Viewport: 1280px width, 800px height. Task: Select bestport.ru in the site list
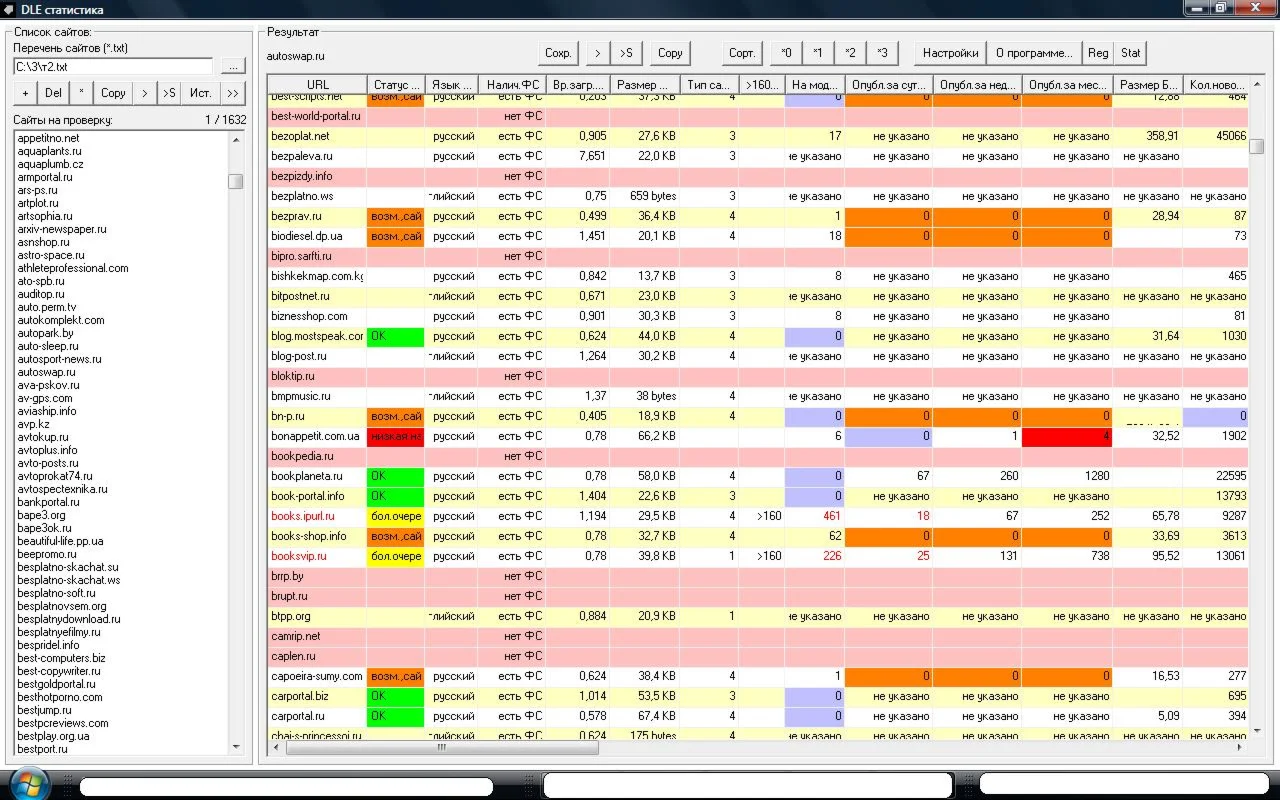tap(42, 749)
